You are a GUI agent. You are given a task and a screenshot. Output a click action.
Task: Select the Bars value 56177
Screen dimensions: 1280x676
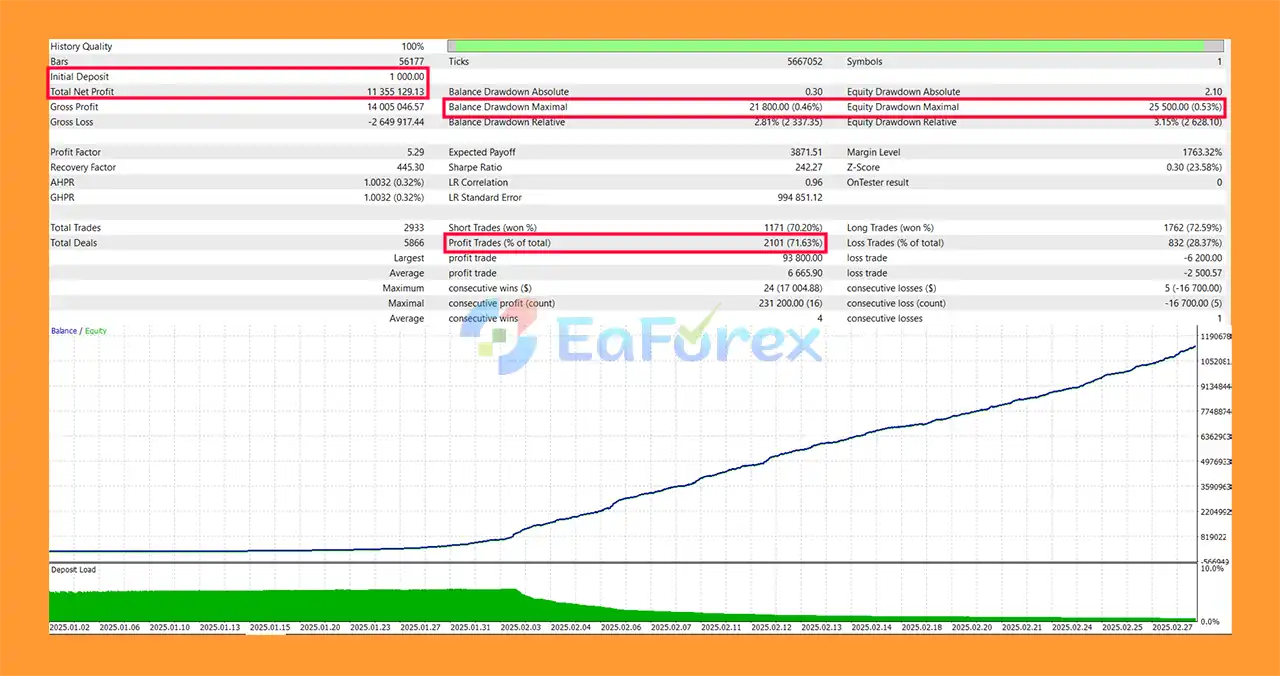409,62
